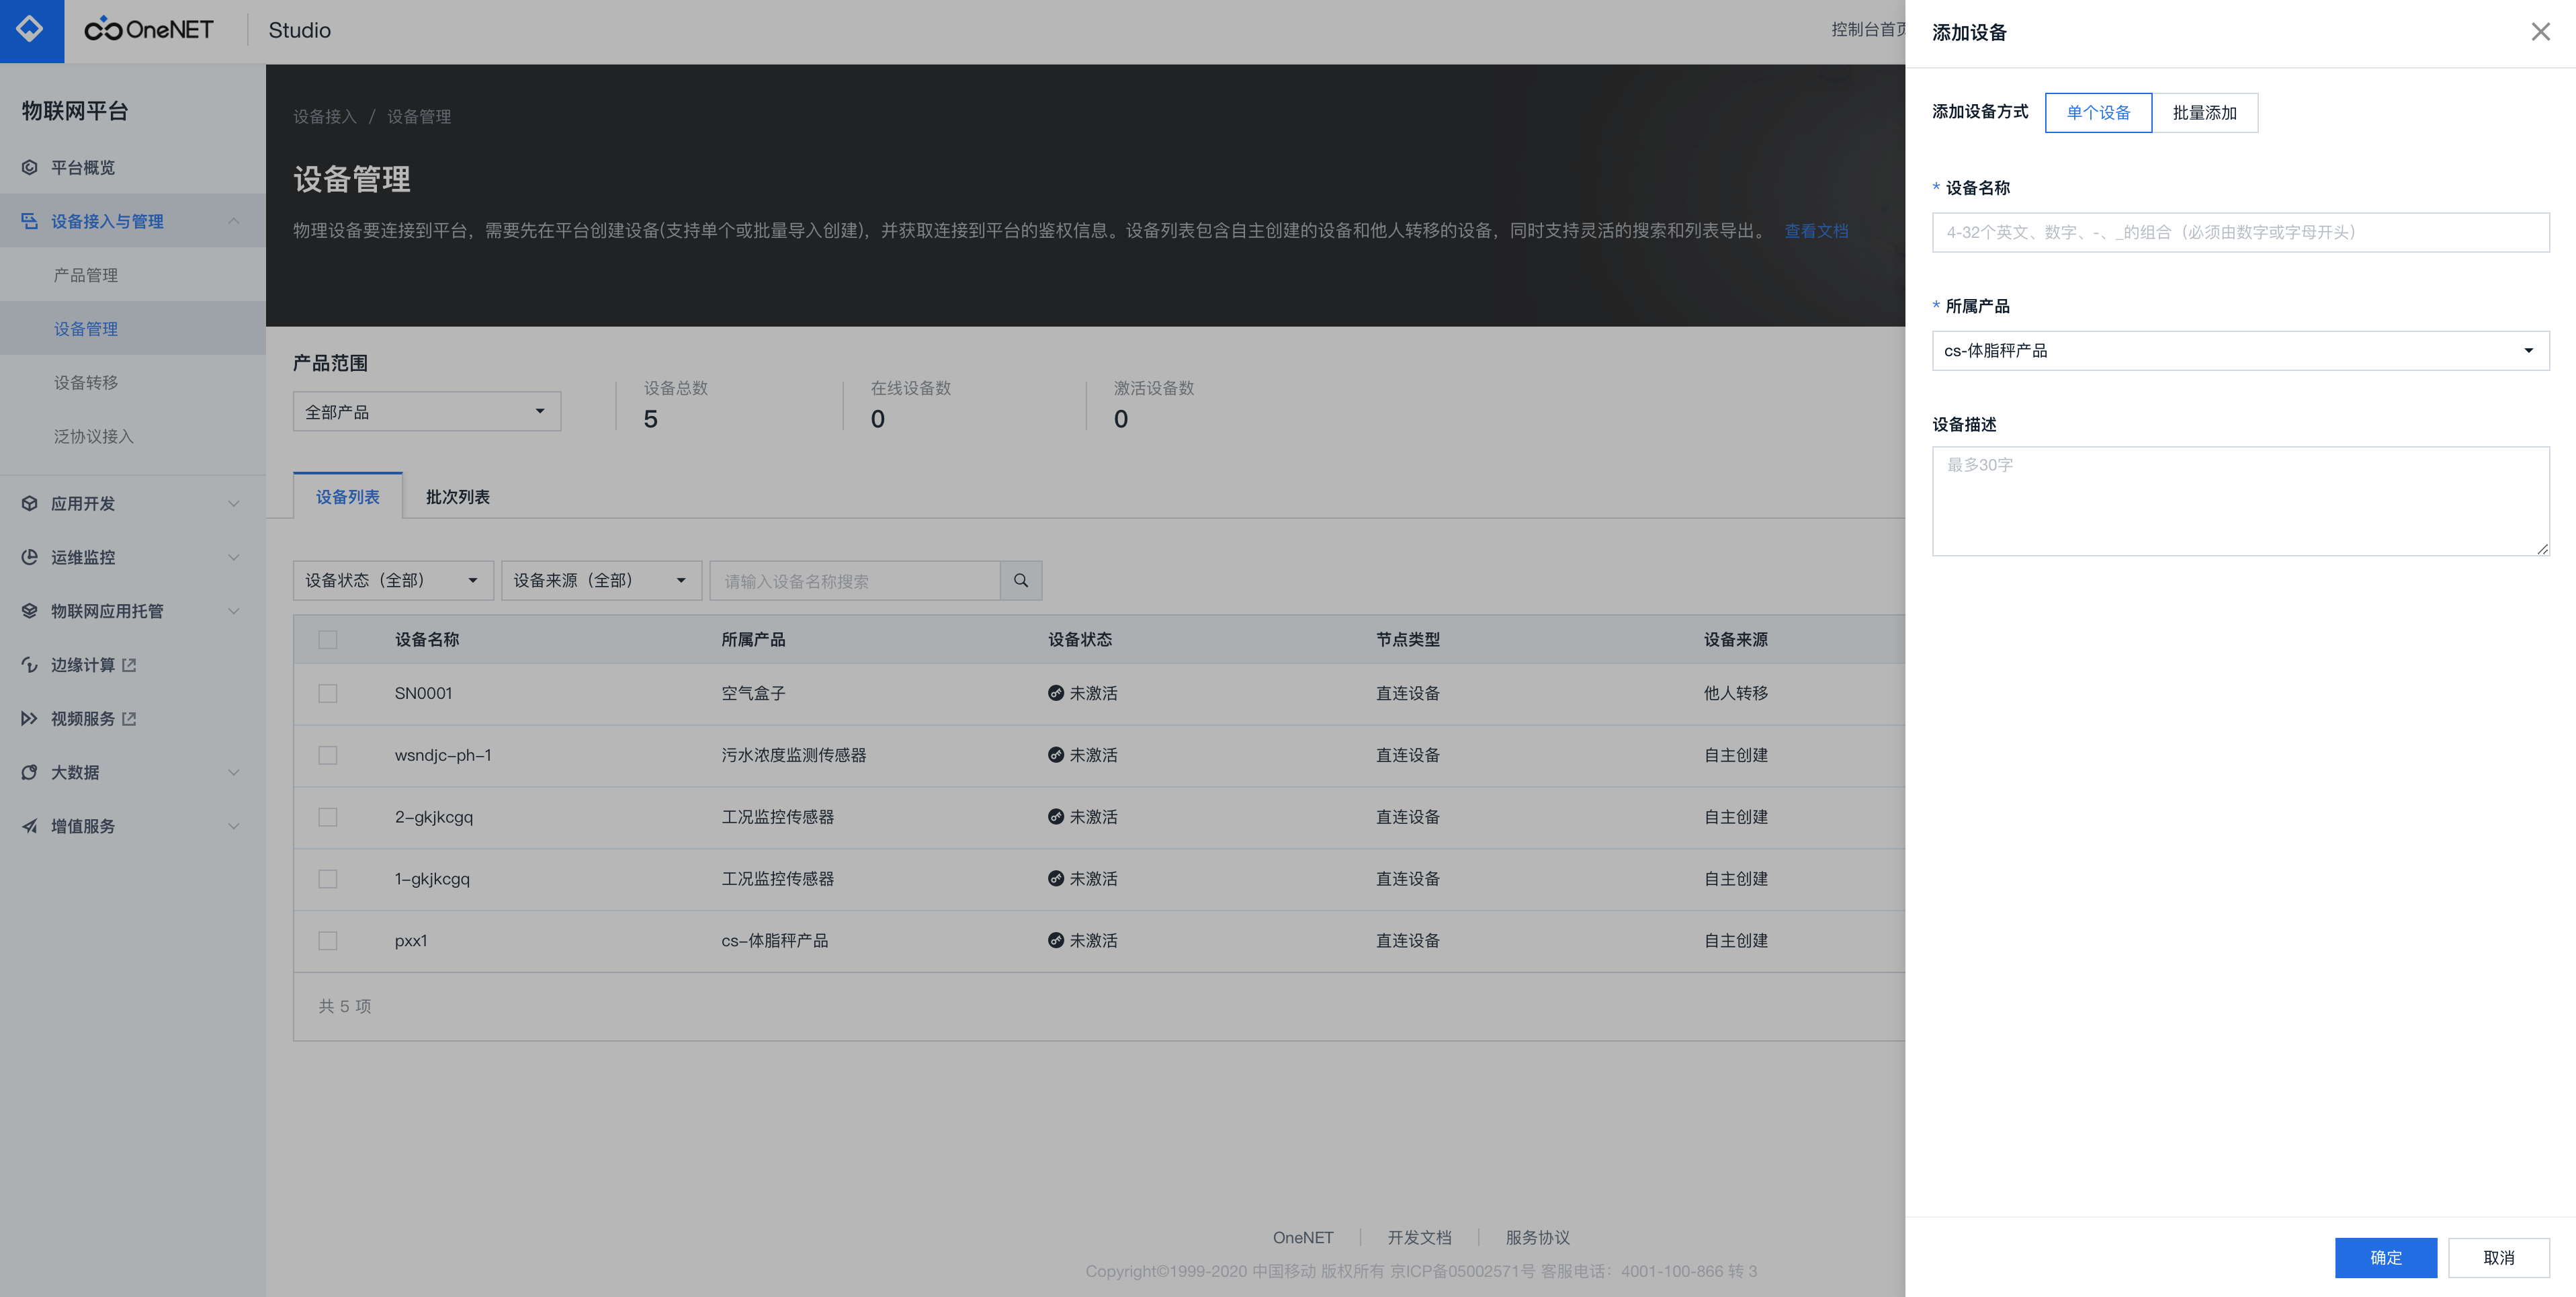Viewport: 2576px width, 1297px height.
Task: Close the 添加设备 panel with X
Action: [x=2540, y=32]
